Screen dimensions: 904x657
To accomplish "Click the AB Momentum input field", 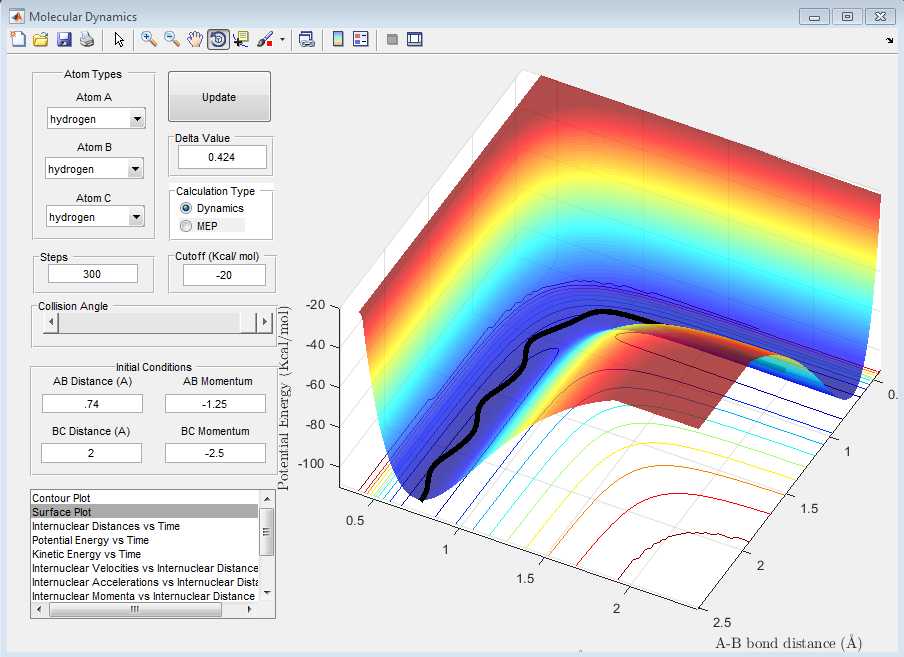I will 216,403.
